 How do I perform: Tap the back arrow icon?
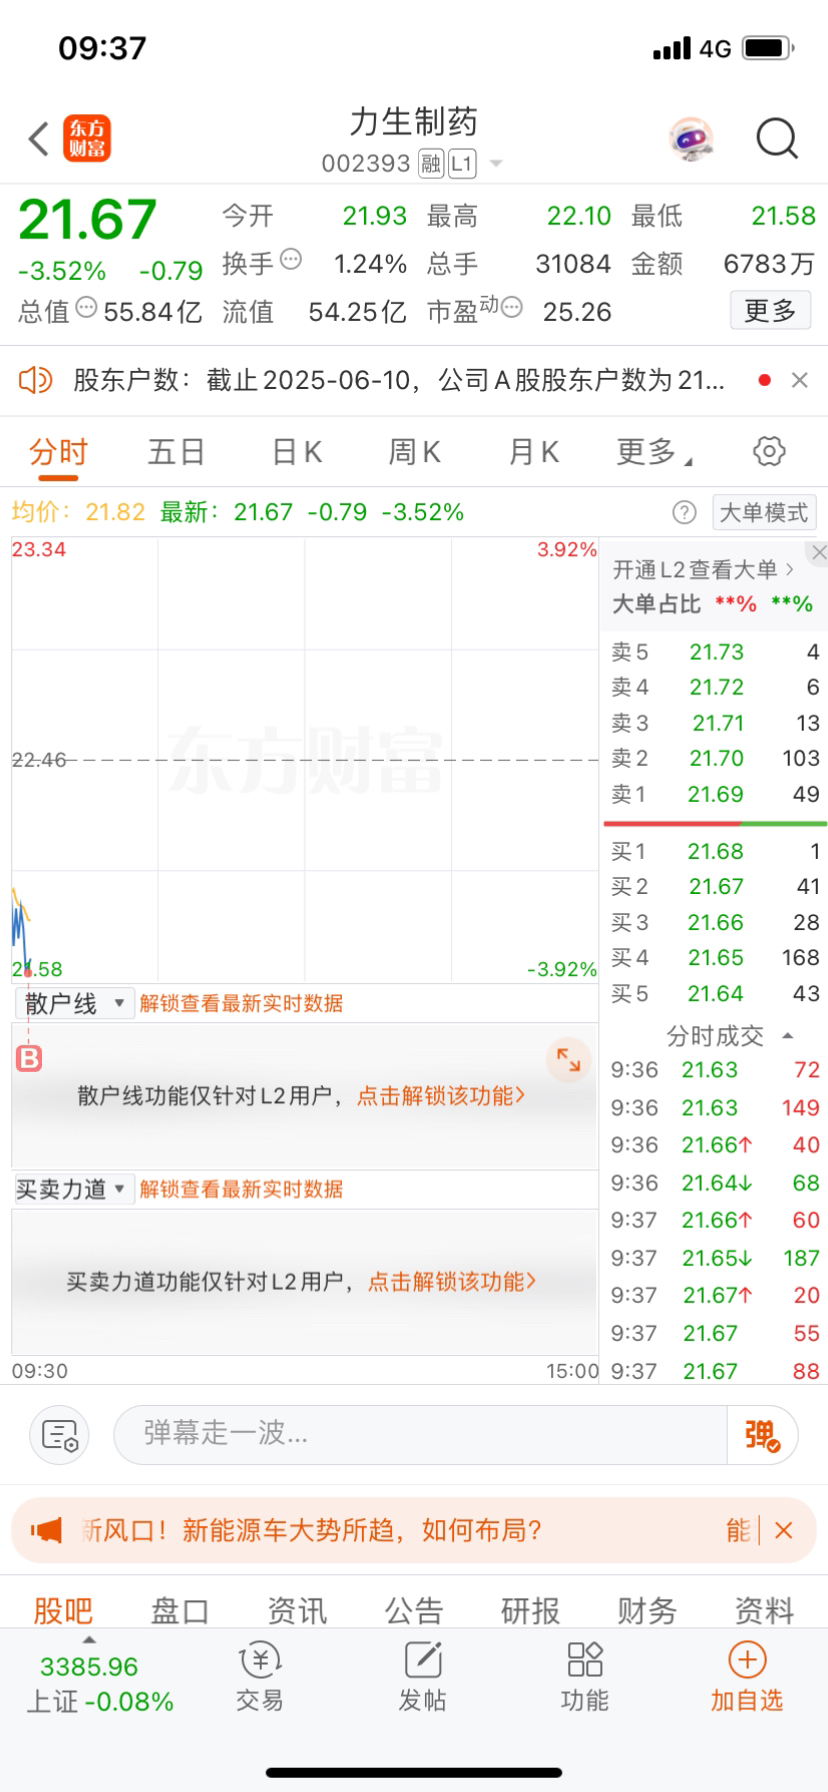click(x=39, y=139)
